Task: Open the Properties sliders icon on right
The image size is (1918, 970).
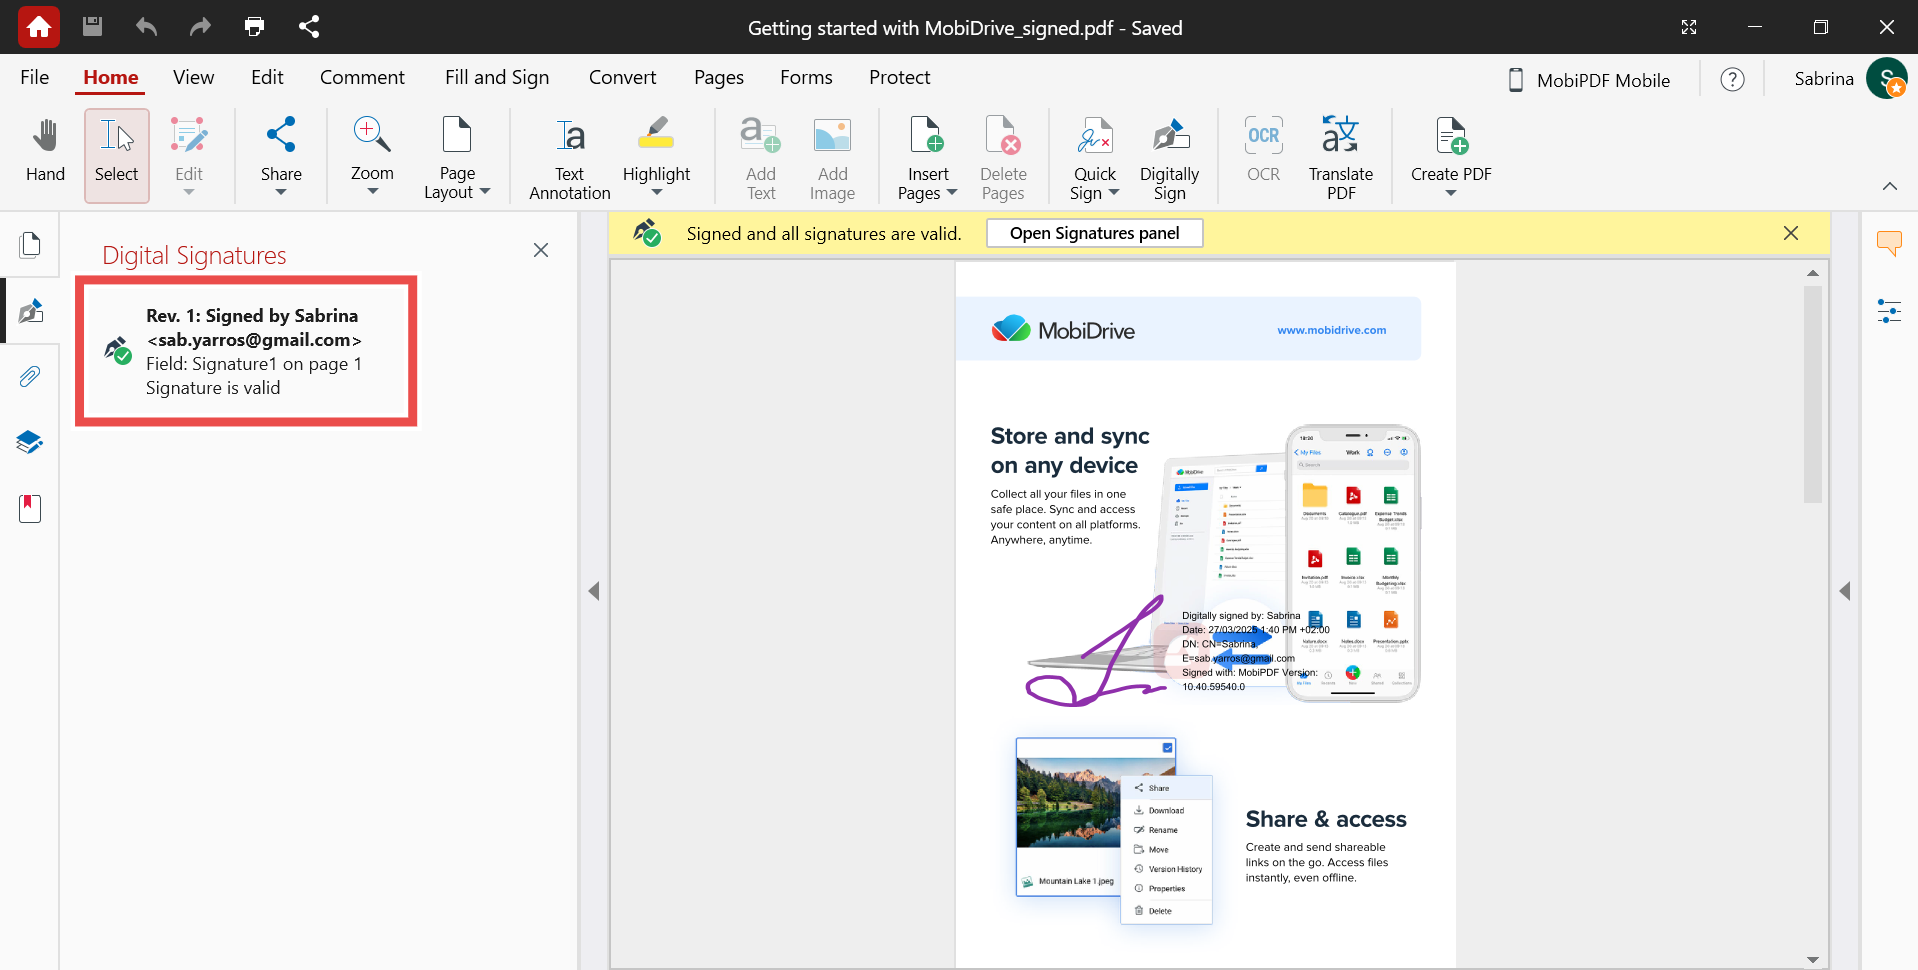Action: [1889, 311]
